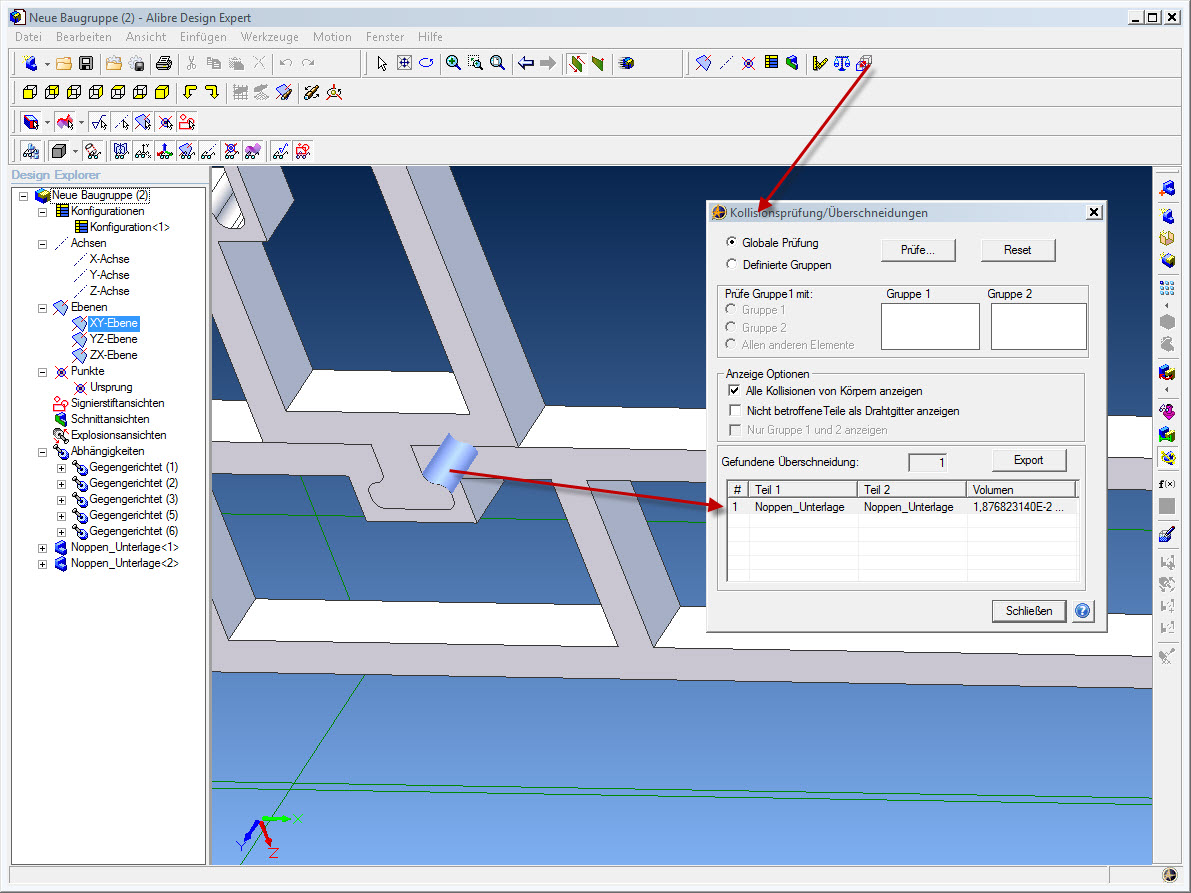Screen dimensions: 1191x893
Task: Click the Prüfe... button
Action: click(x=918, y=250)
